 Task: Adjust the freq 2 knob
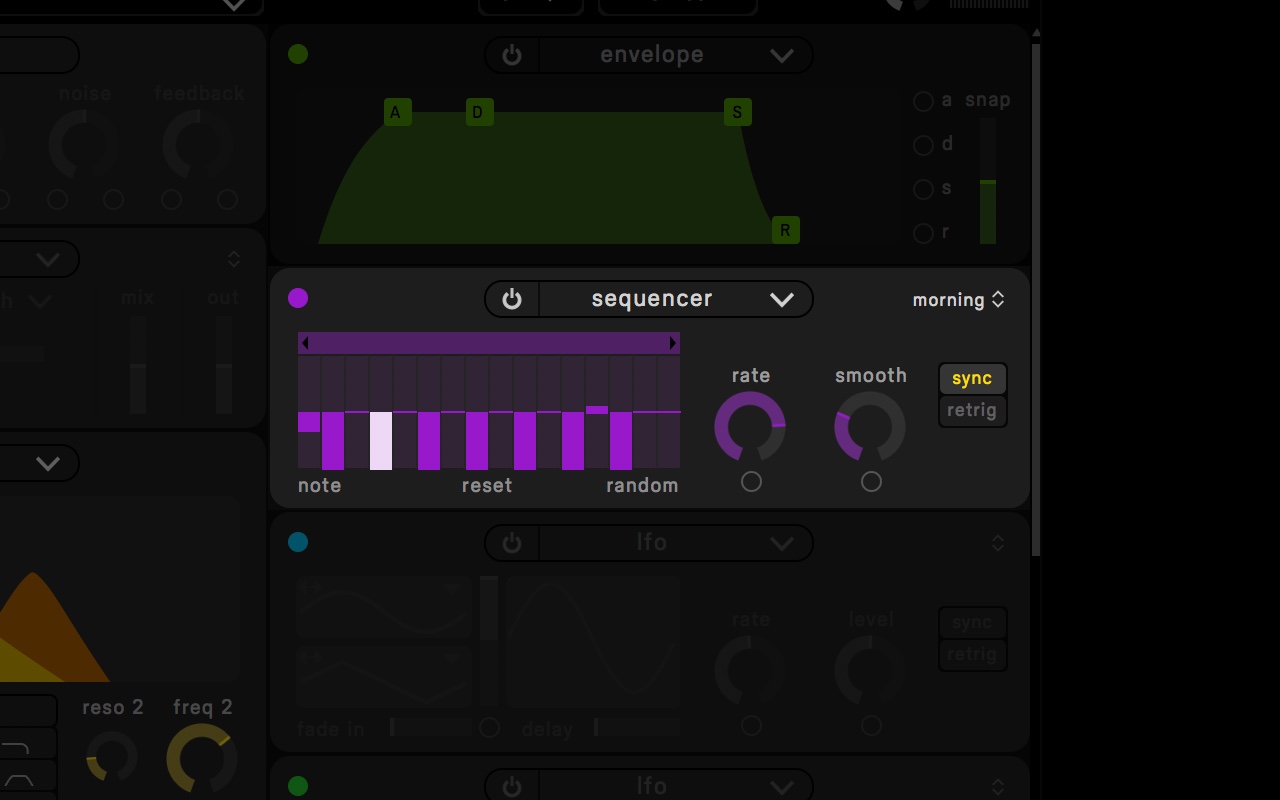pos(202,759)
